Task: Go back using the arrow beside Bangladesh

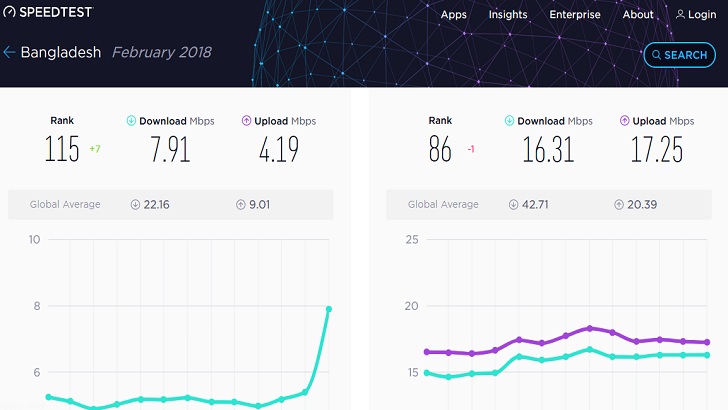Action: [x=9, y=52]
